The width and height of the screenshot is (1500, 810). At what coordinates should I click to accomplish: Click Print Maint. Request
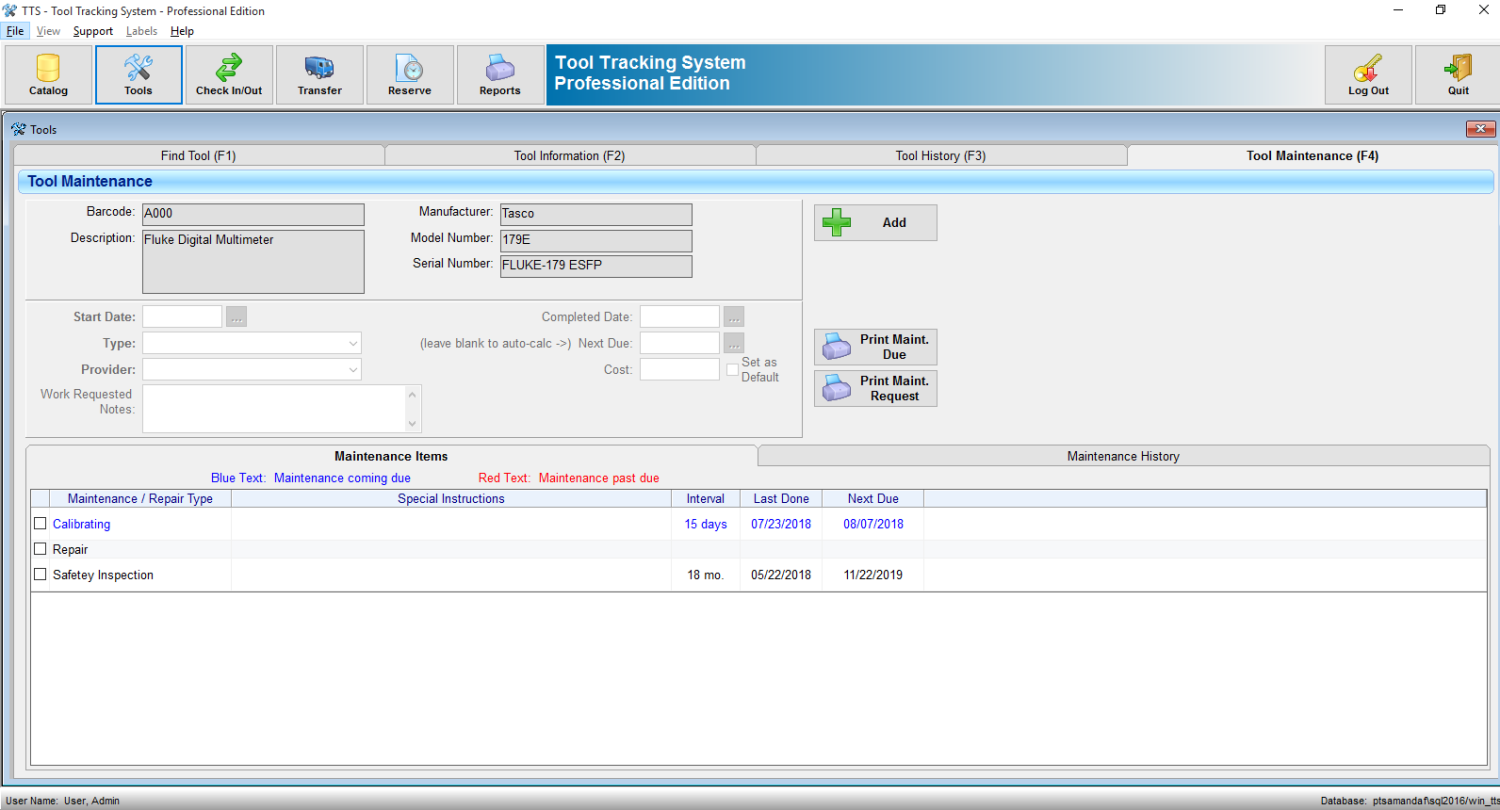click(875, 388)
